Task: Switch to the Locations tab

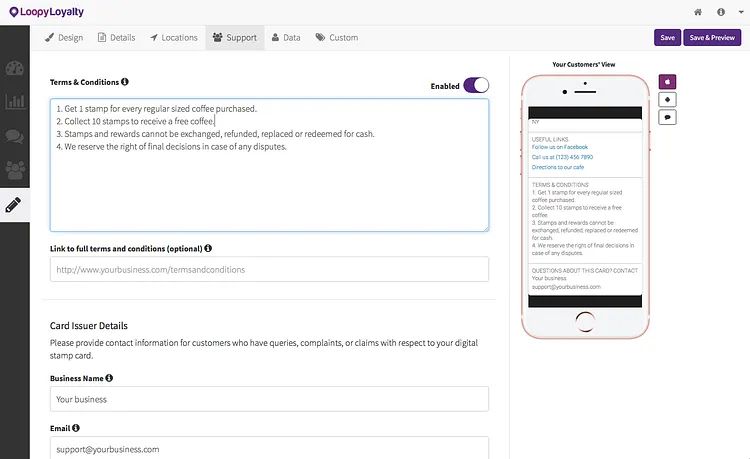Action: 174,38
